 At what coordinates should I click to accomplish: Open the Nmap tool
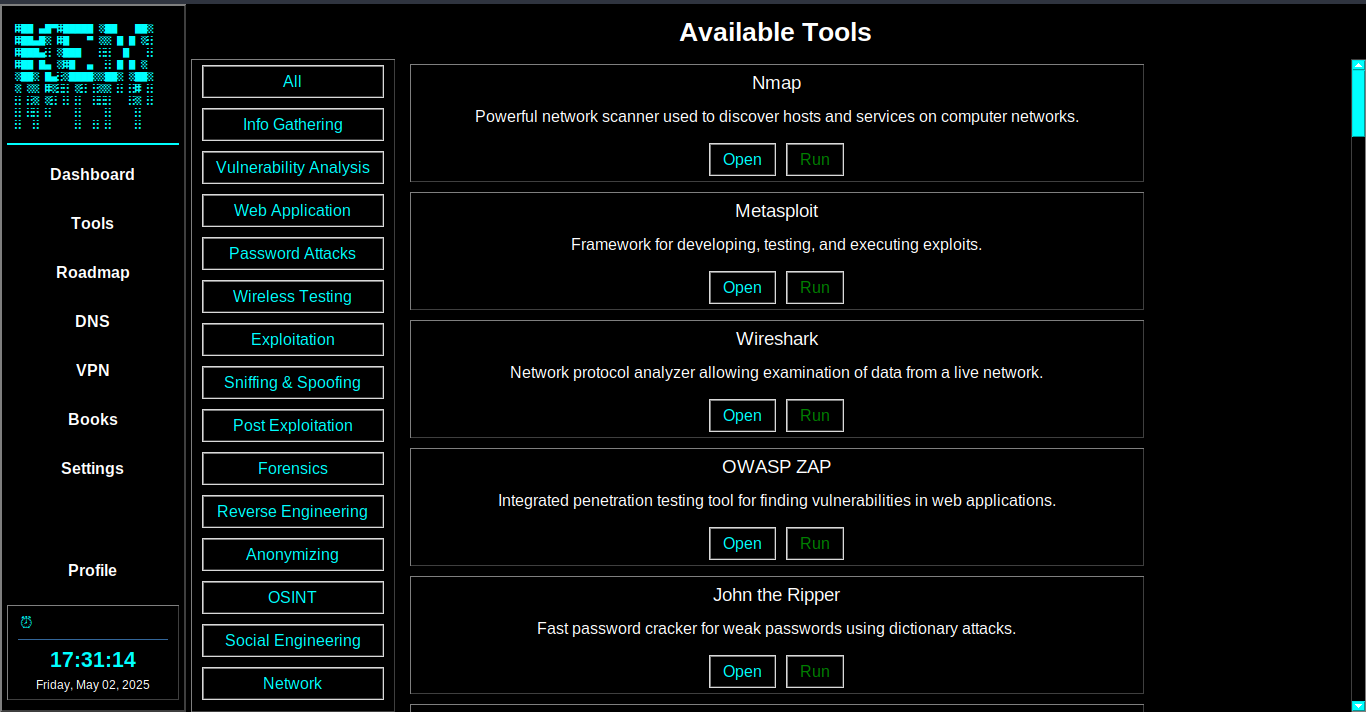(742, 160)
